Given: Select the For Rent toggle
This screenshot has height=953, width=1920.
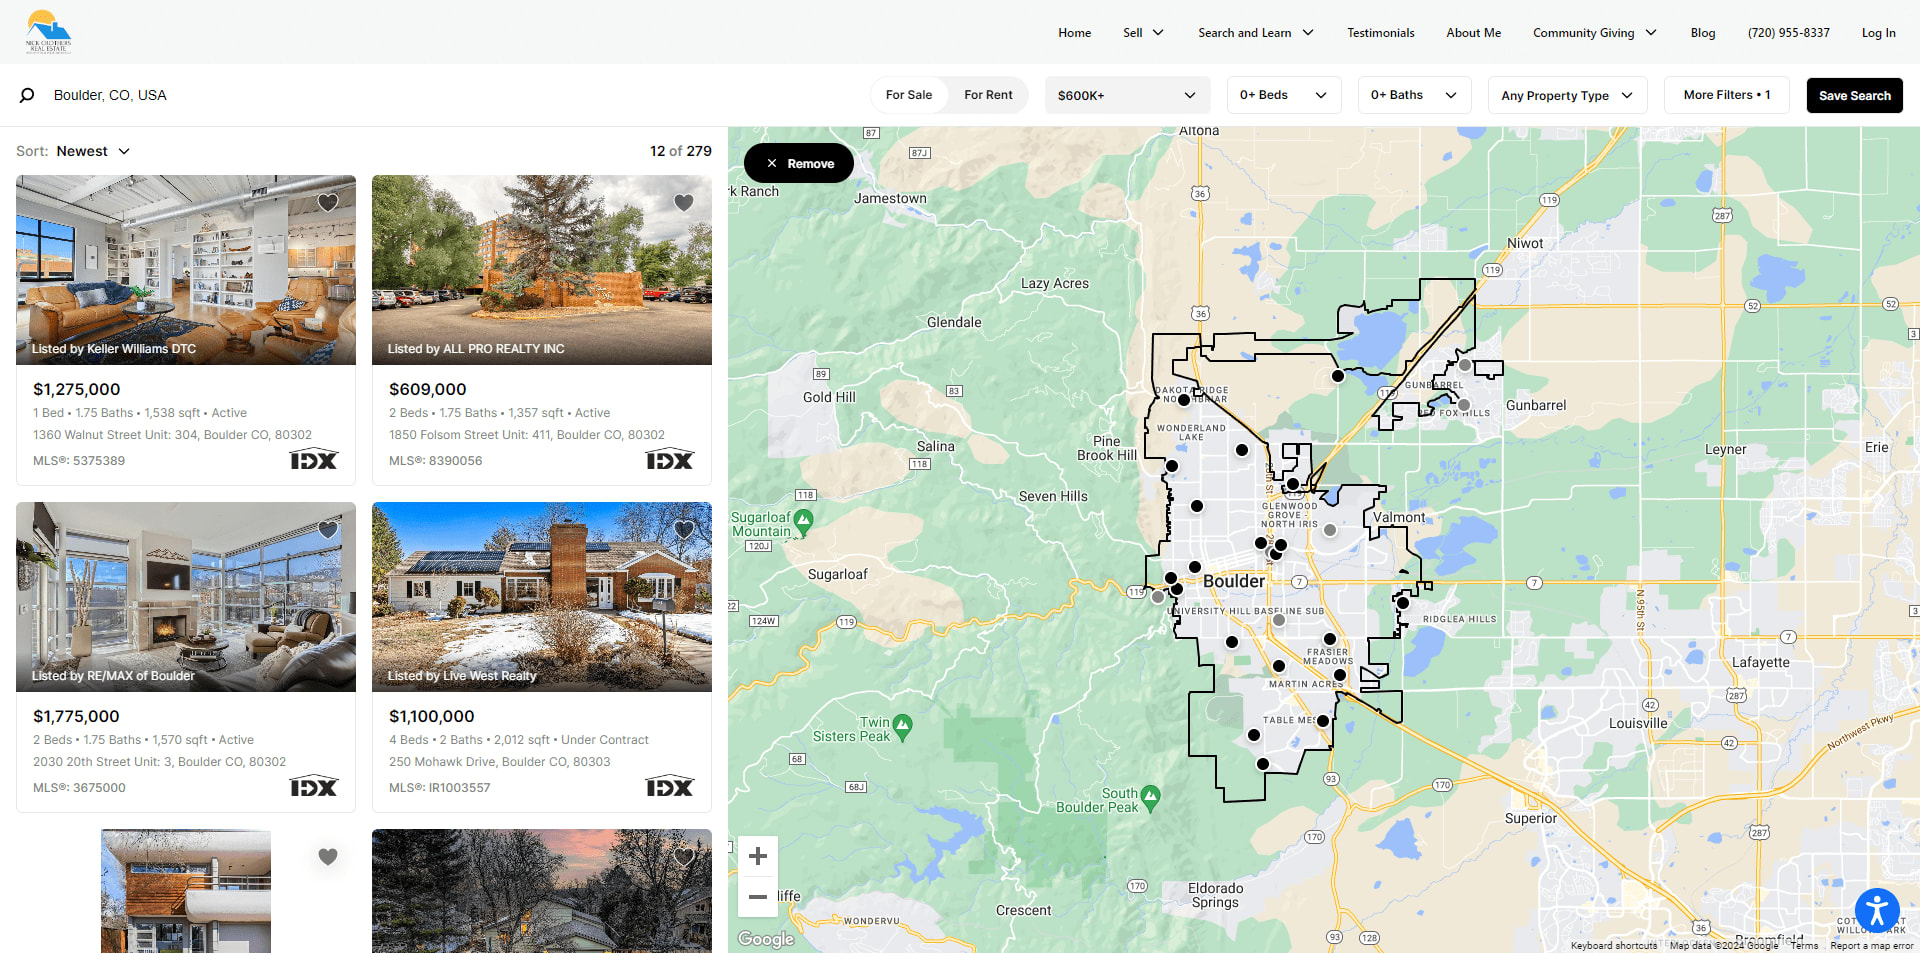Looking at the screenshot, I should (x=988, y=95).
